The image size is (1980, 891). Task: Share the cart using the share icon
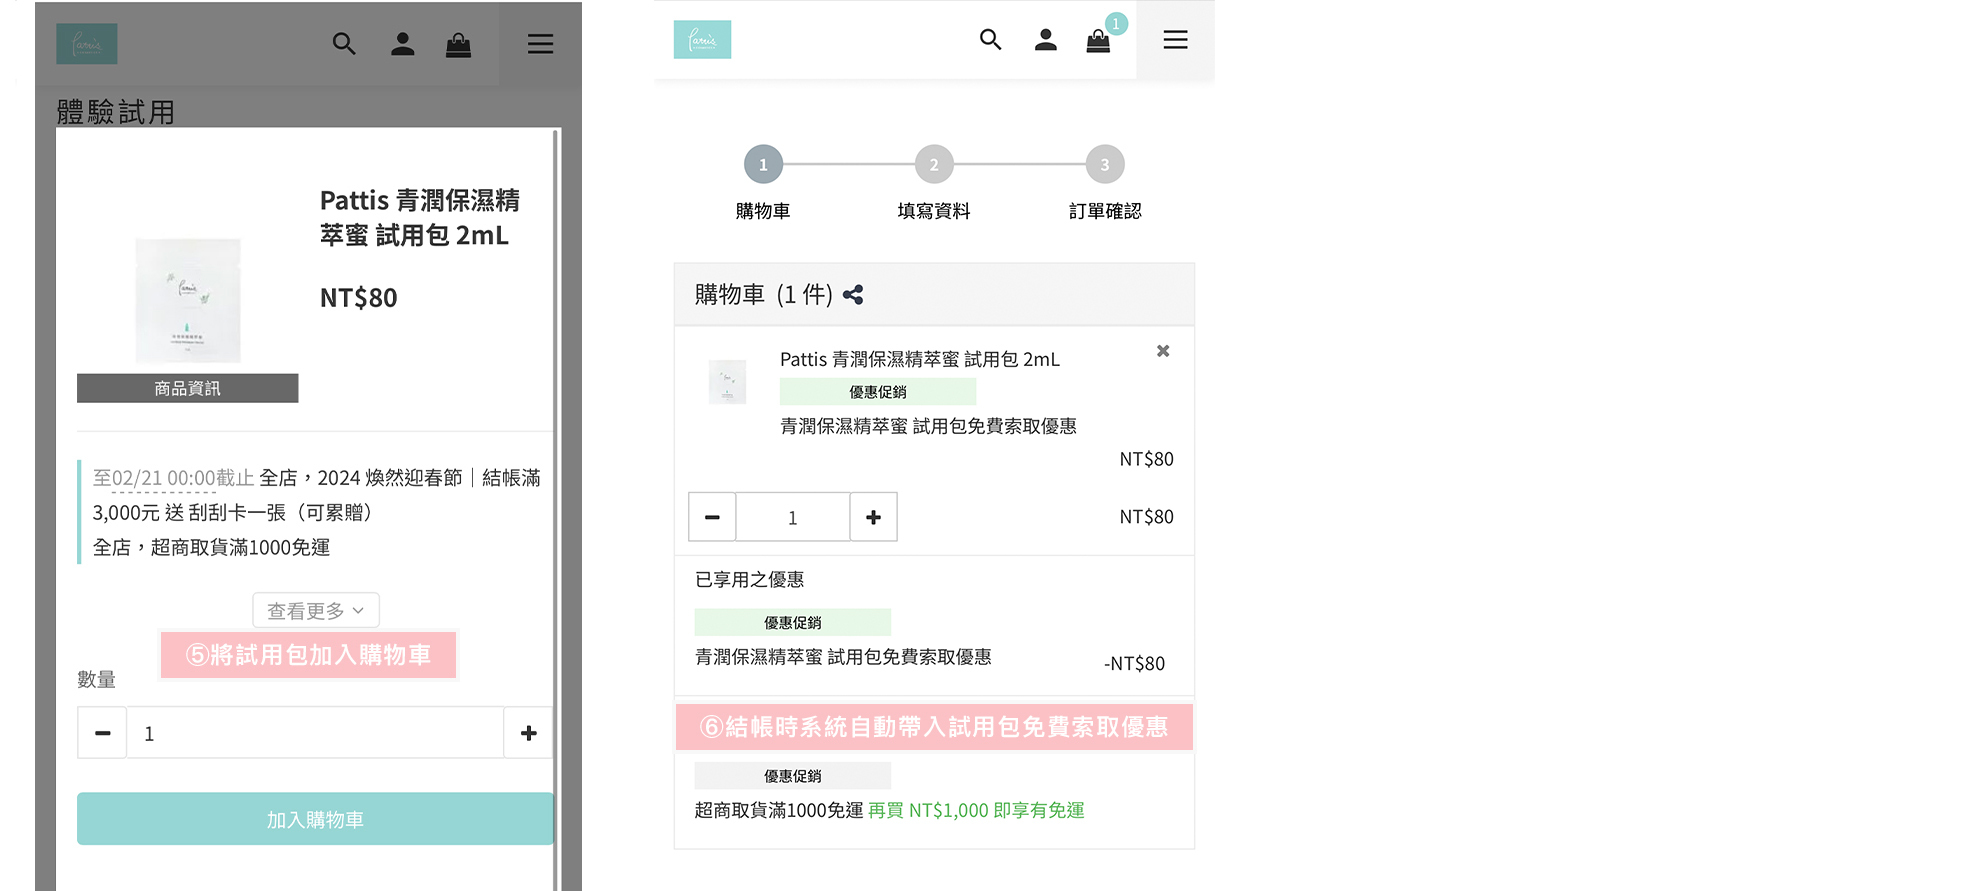[853, 295]
